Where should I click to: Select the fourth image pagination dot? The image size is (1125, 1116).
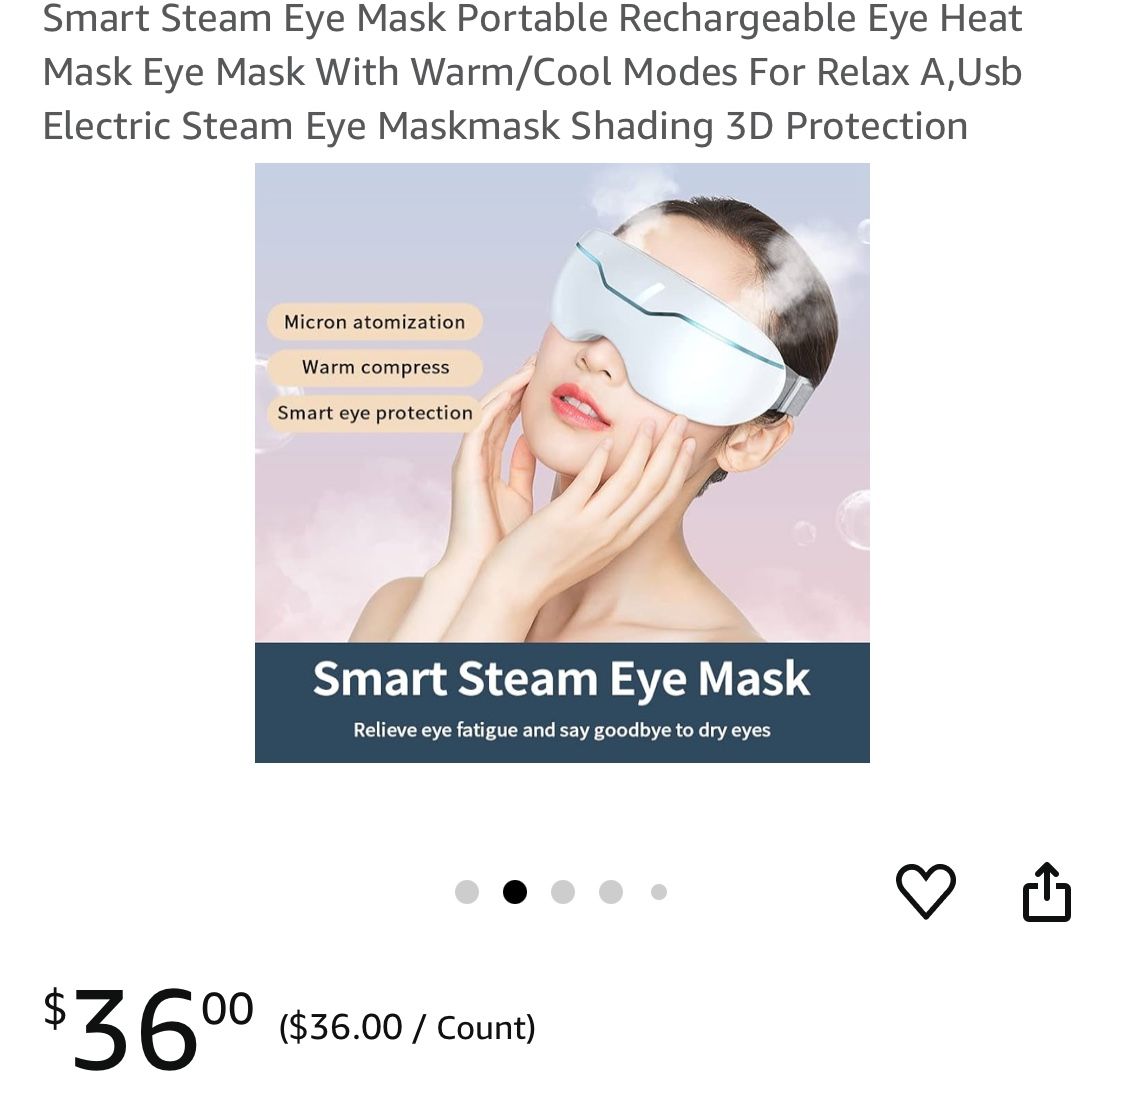point(611,891)
